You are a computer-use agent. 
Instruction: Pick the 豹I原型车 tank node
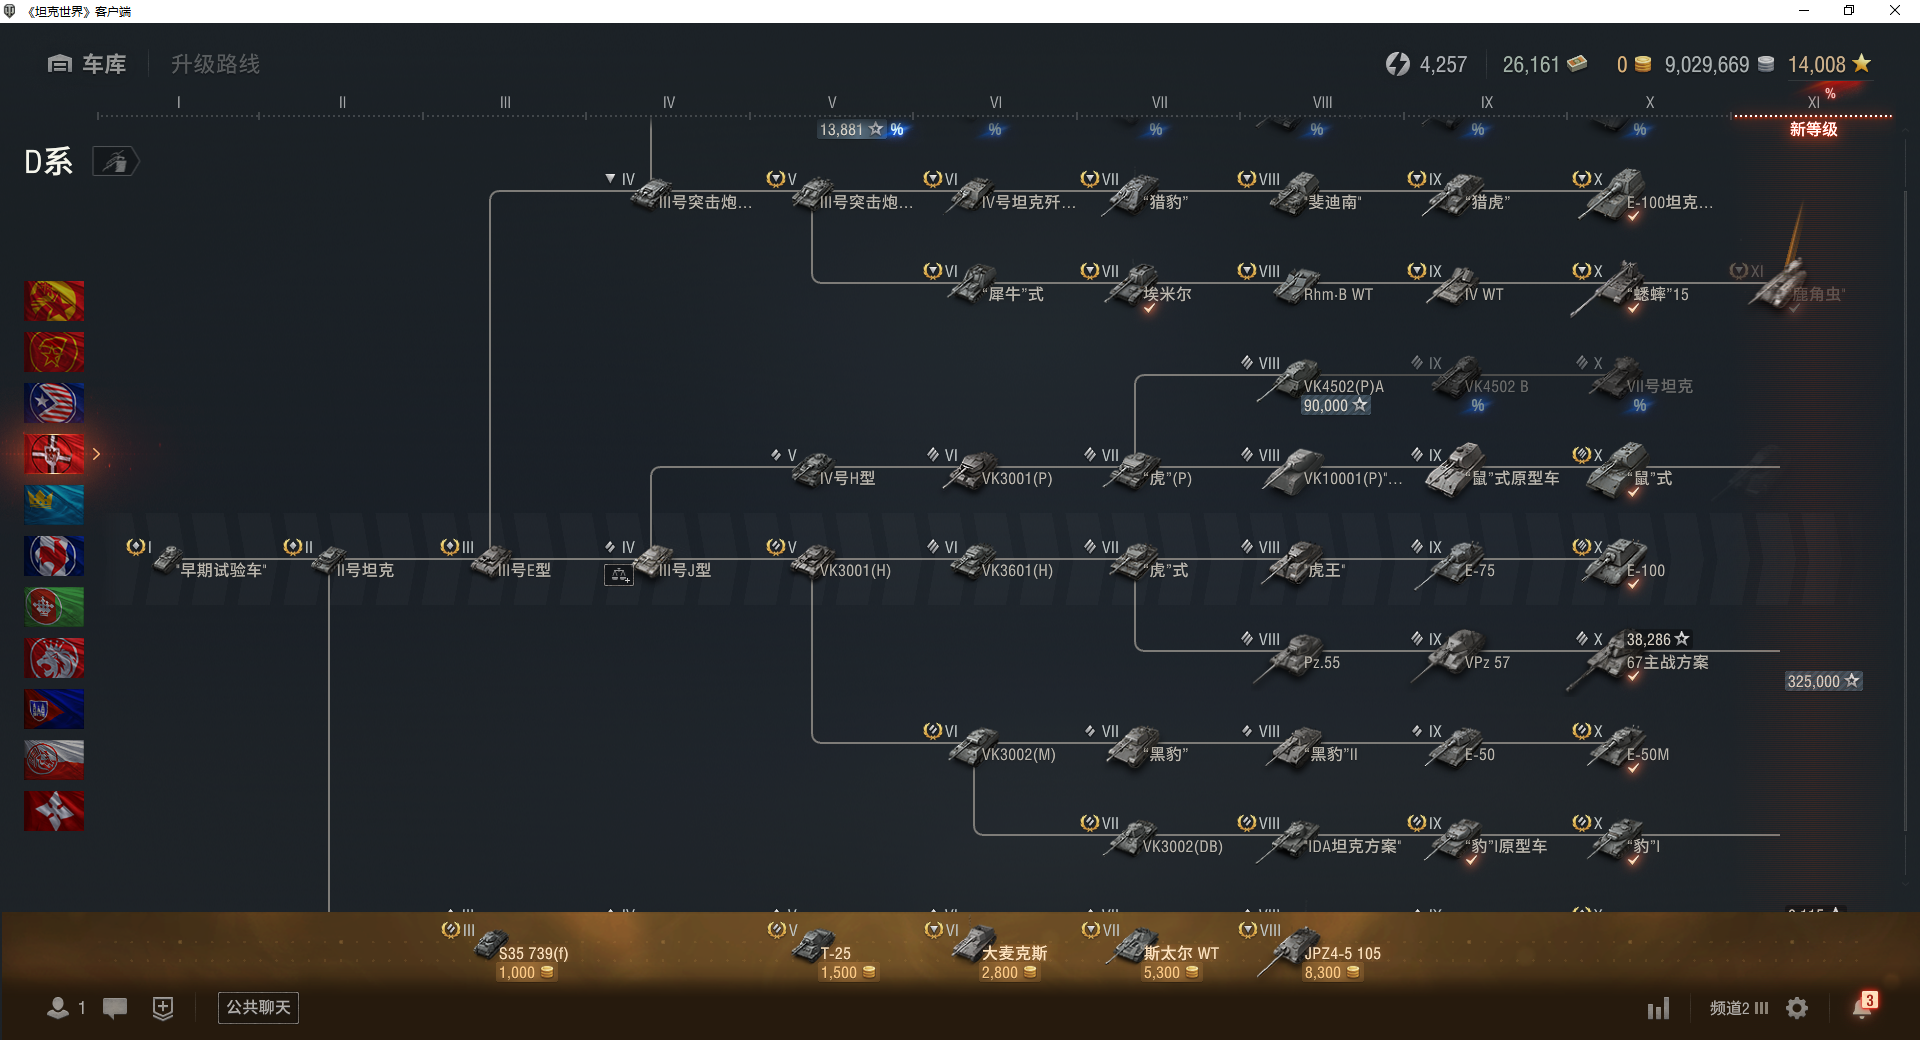(1477, 838)
